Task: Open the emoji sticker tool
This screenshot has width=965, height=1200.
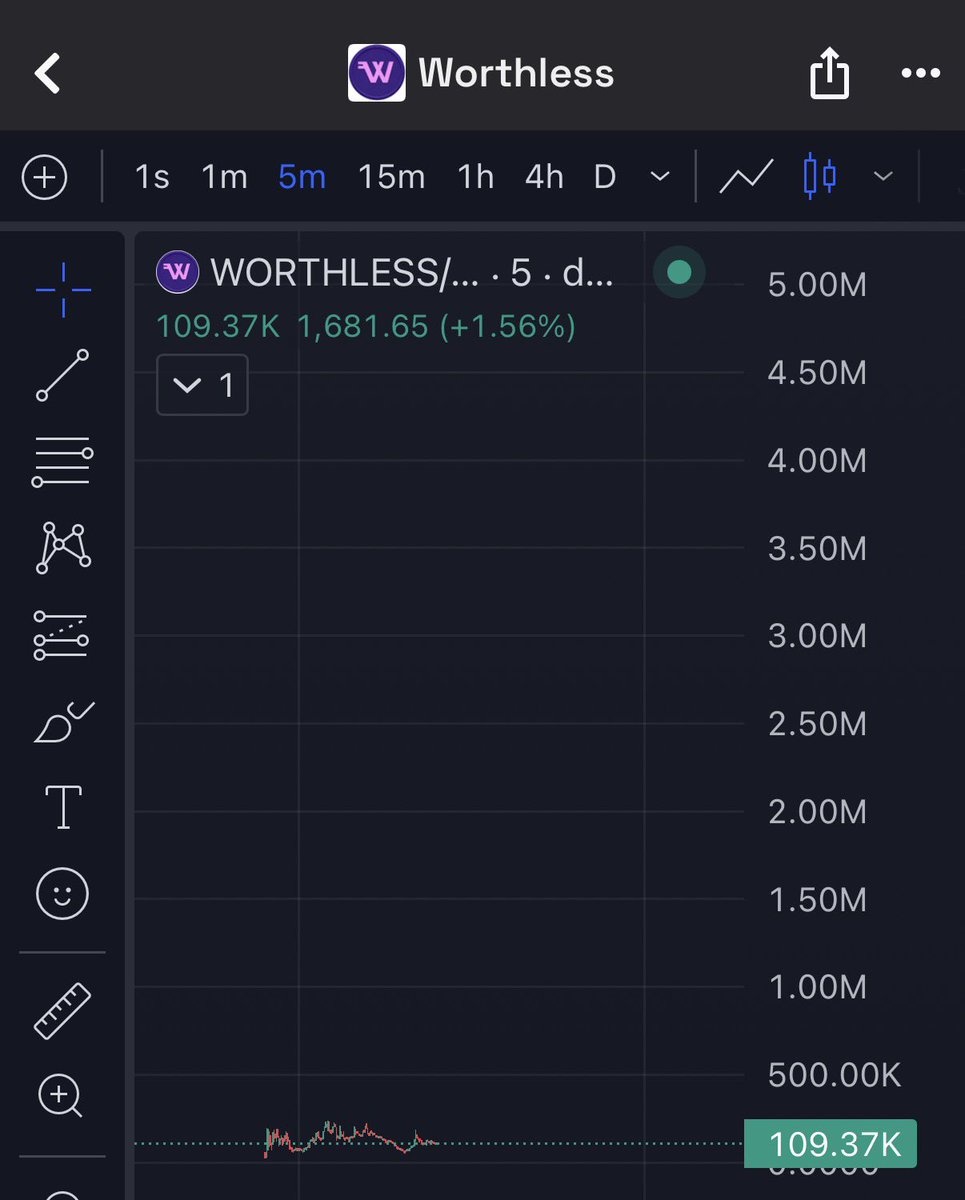Action: [62, 893]
